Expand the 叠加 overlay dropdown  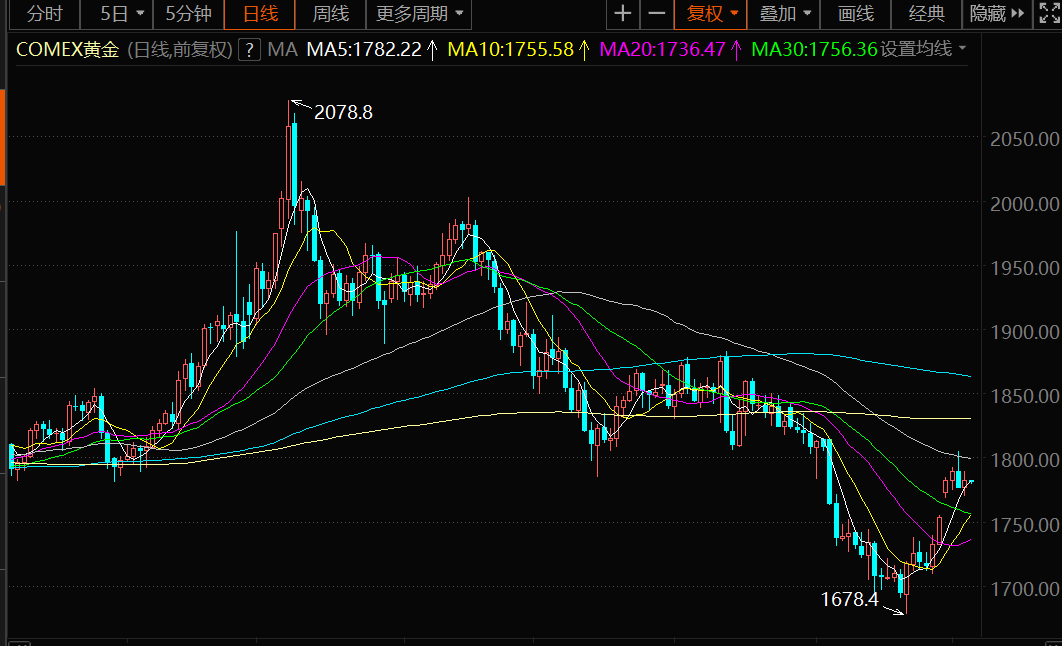point(785,14)
